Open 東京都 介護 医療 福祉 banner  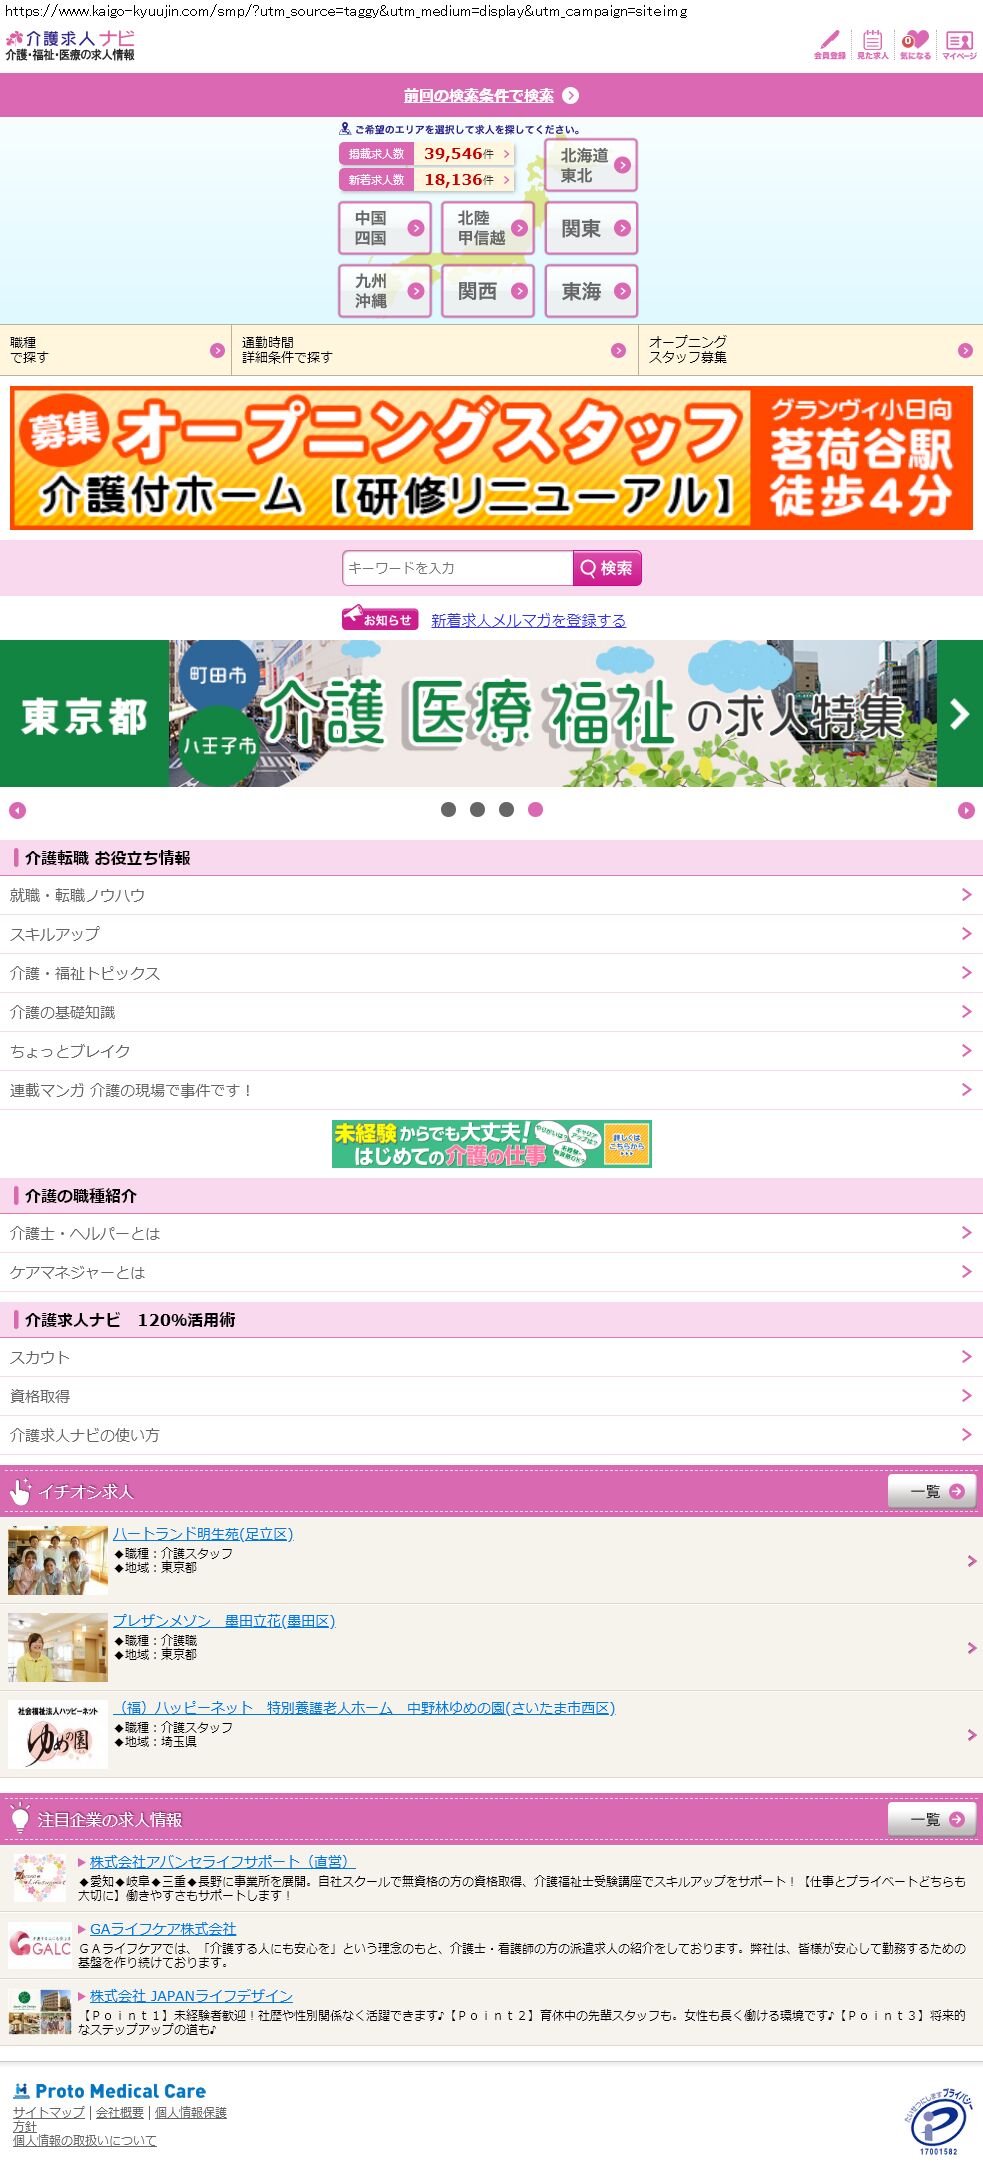click(x=491, y=714)
